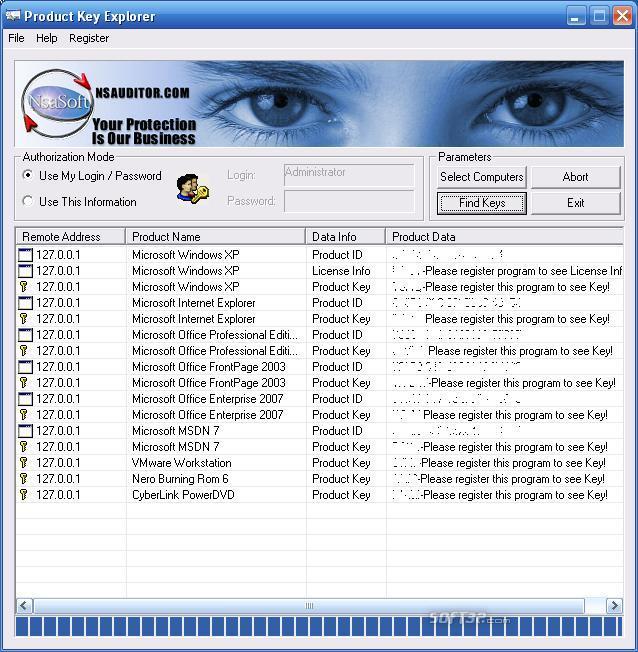This screenshot has width=638, height=652.
Task: Click the NSAUDITOR.COM banner text
Action: coord(142,93)
